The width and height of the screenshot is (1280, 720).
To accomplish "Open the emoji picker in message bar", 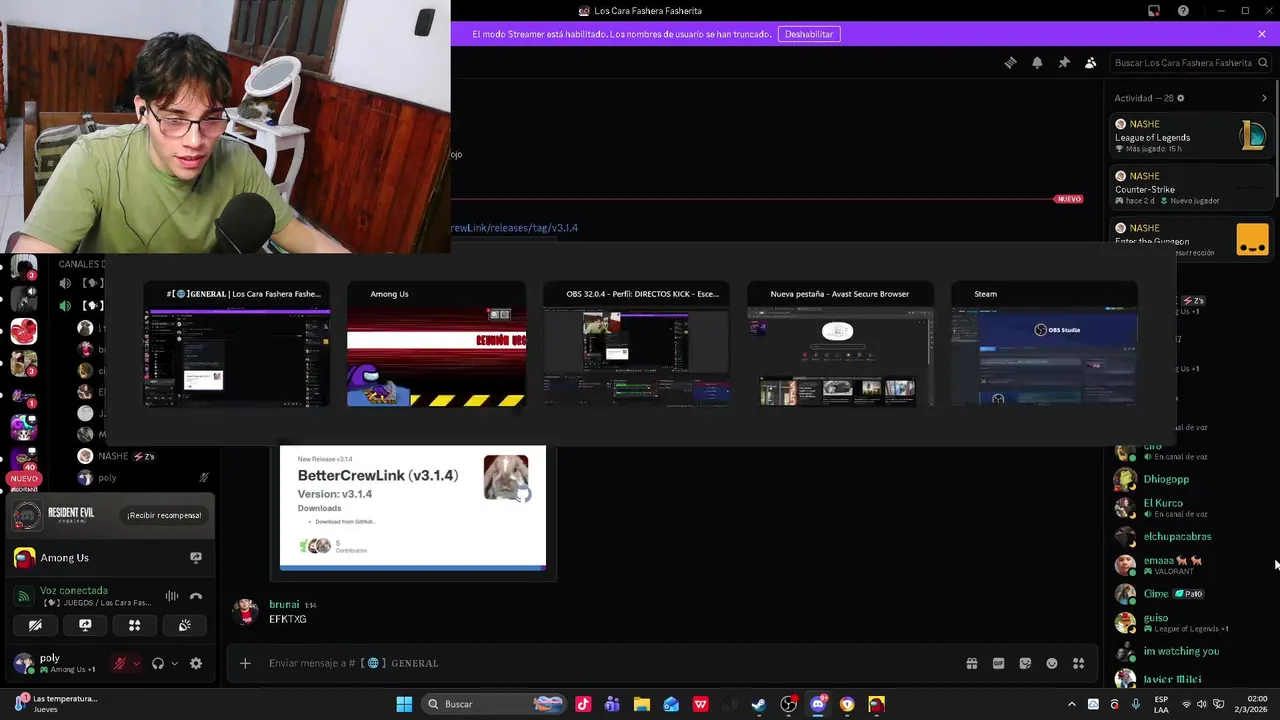I will click(x=1052, y=663).
